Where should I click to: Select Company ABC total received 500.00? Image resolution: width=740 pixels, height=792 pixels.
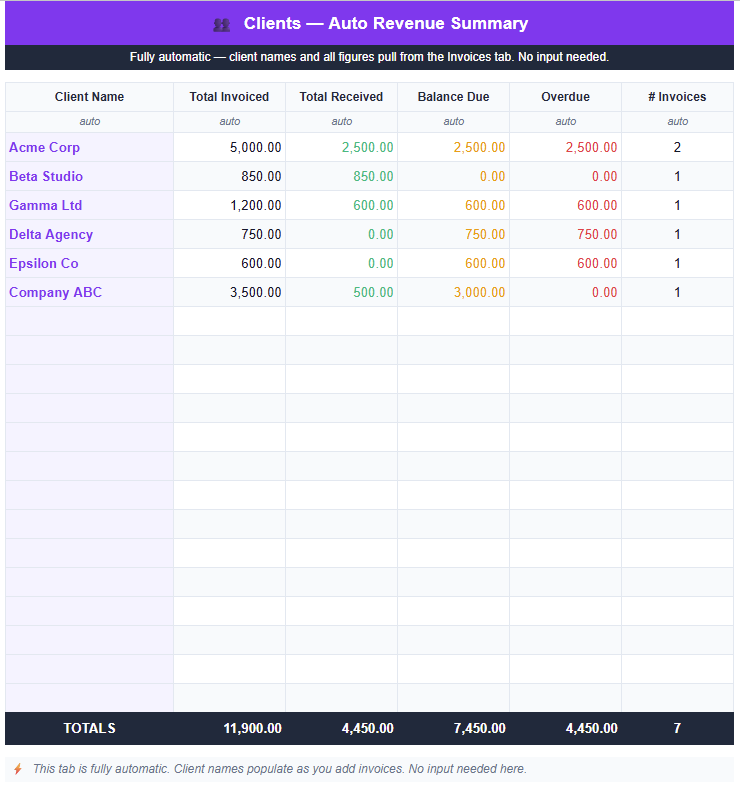pos(373,292)
